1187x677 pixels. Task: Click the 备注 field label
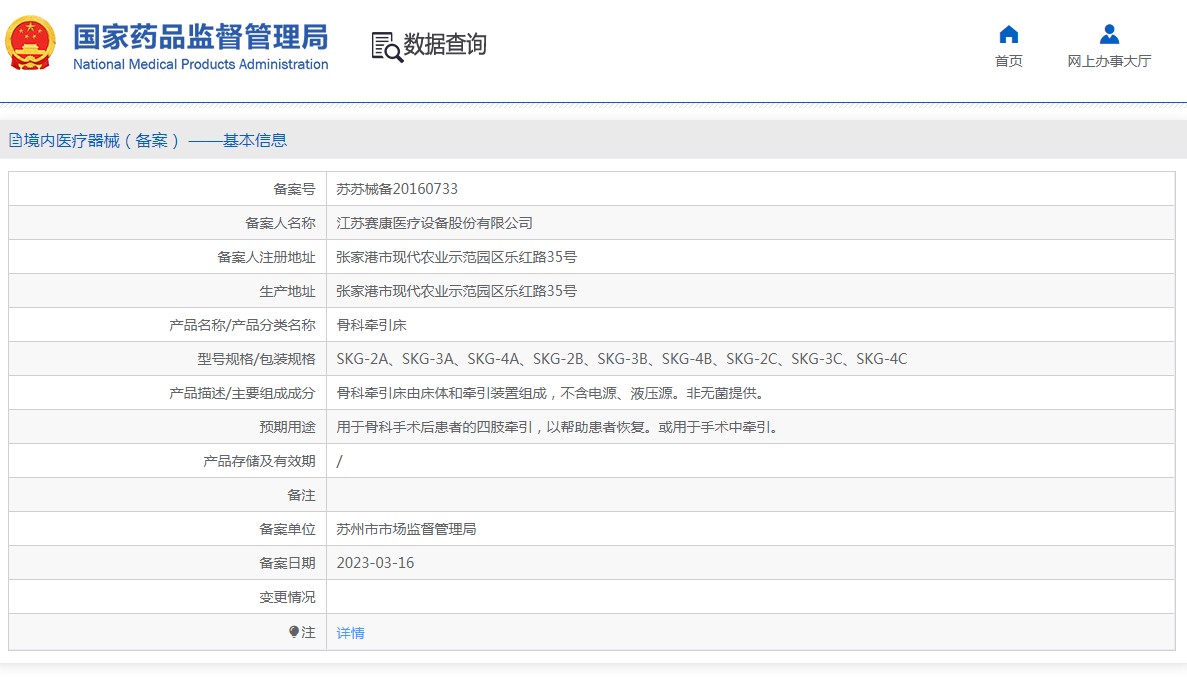coord(301,494)
